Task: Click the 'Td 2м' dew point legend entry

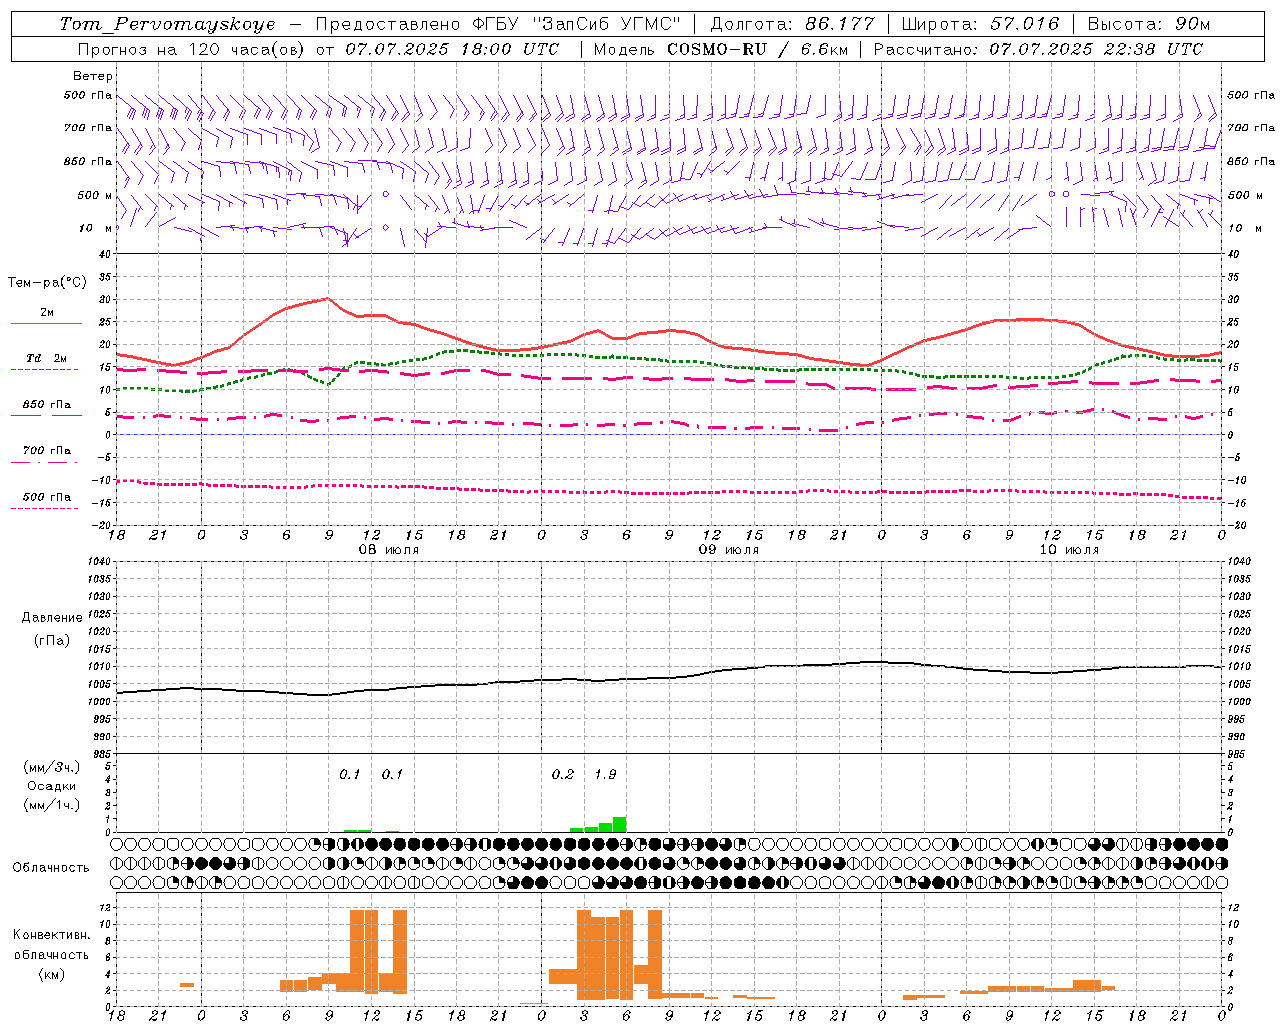Action: click(x=46, y=358)
